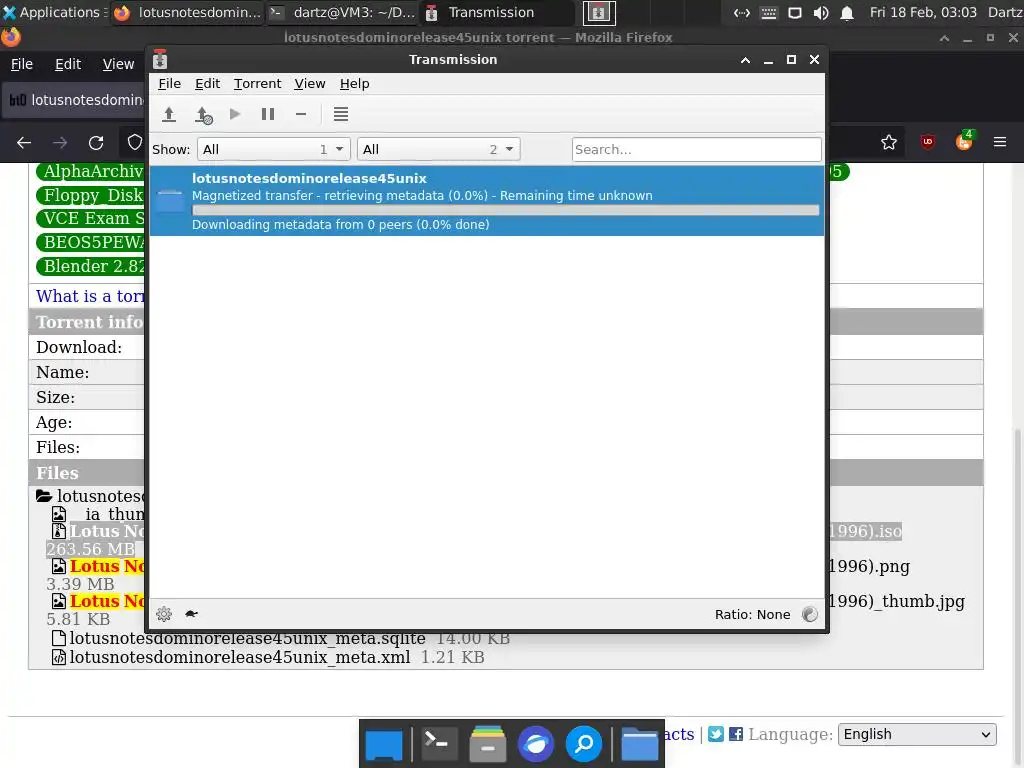
Task: Collapse the lotusnotes folder in Files tree
Action: point(44,496)
